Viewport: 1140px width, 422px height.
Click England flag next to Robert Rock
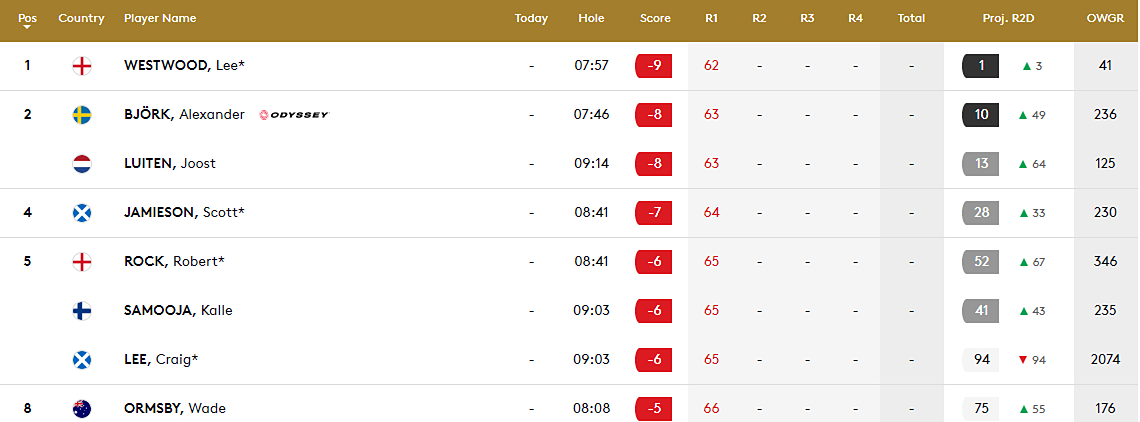(x=82, y=262)
